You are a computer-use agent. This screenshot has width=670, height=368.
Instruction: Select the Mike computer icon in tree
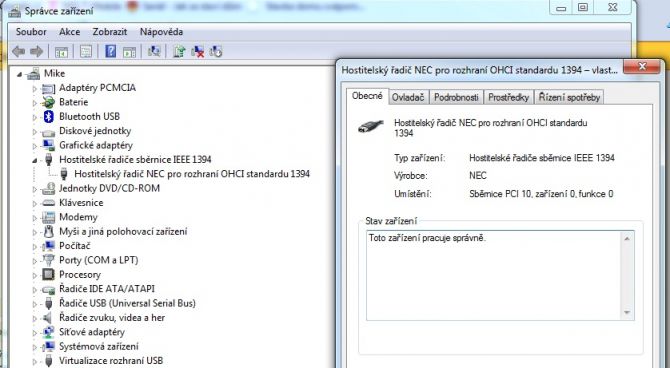click(33, 74)
